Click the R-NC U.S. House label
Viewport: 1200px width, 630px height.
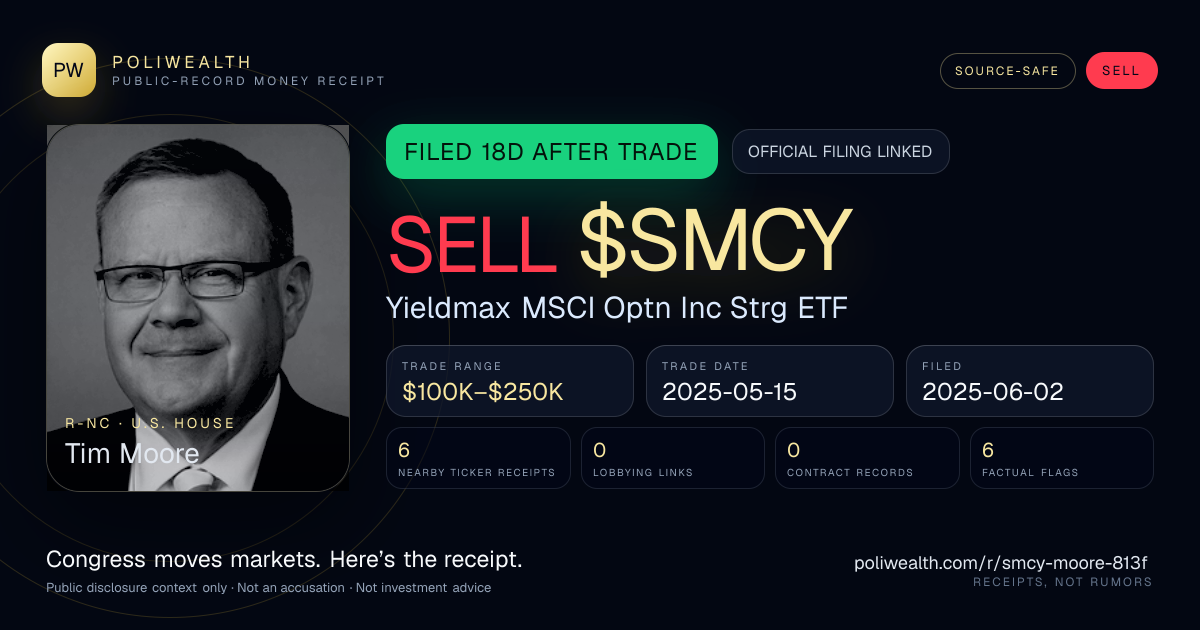point(150,423)
